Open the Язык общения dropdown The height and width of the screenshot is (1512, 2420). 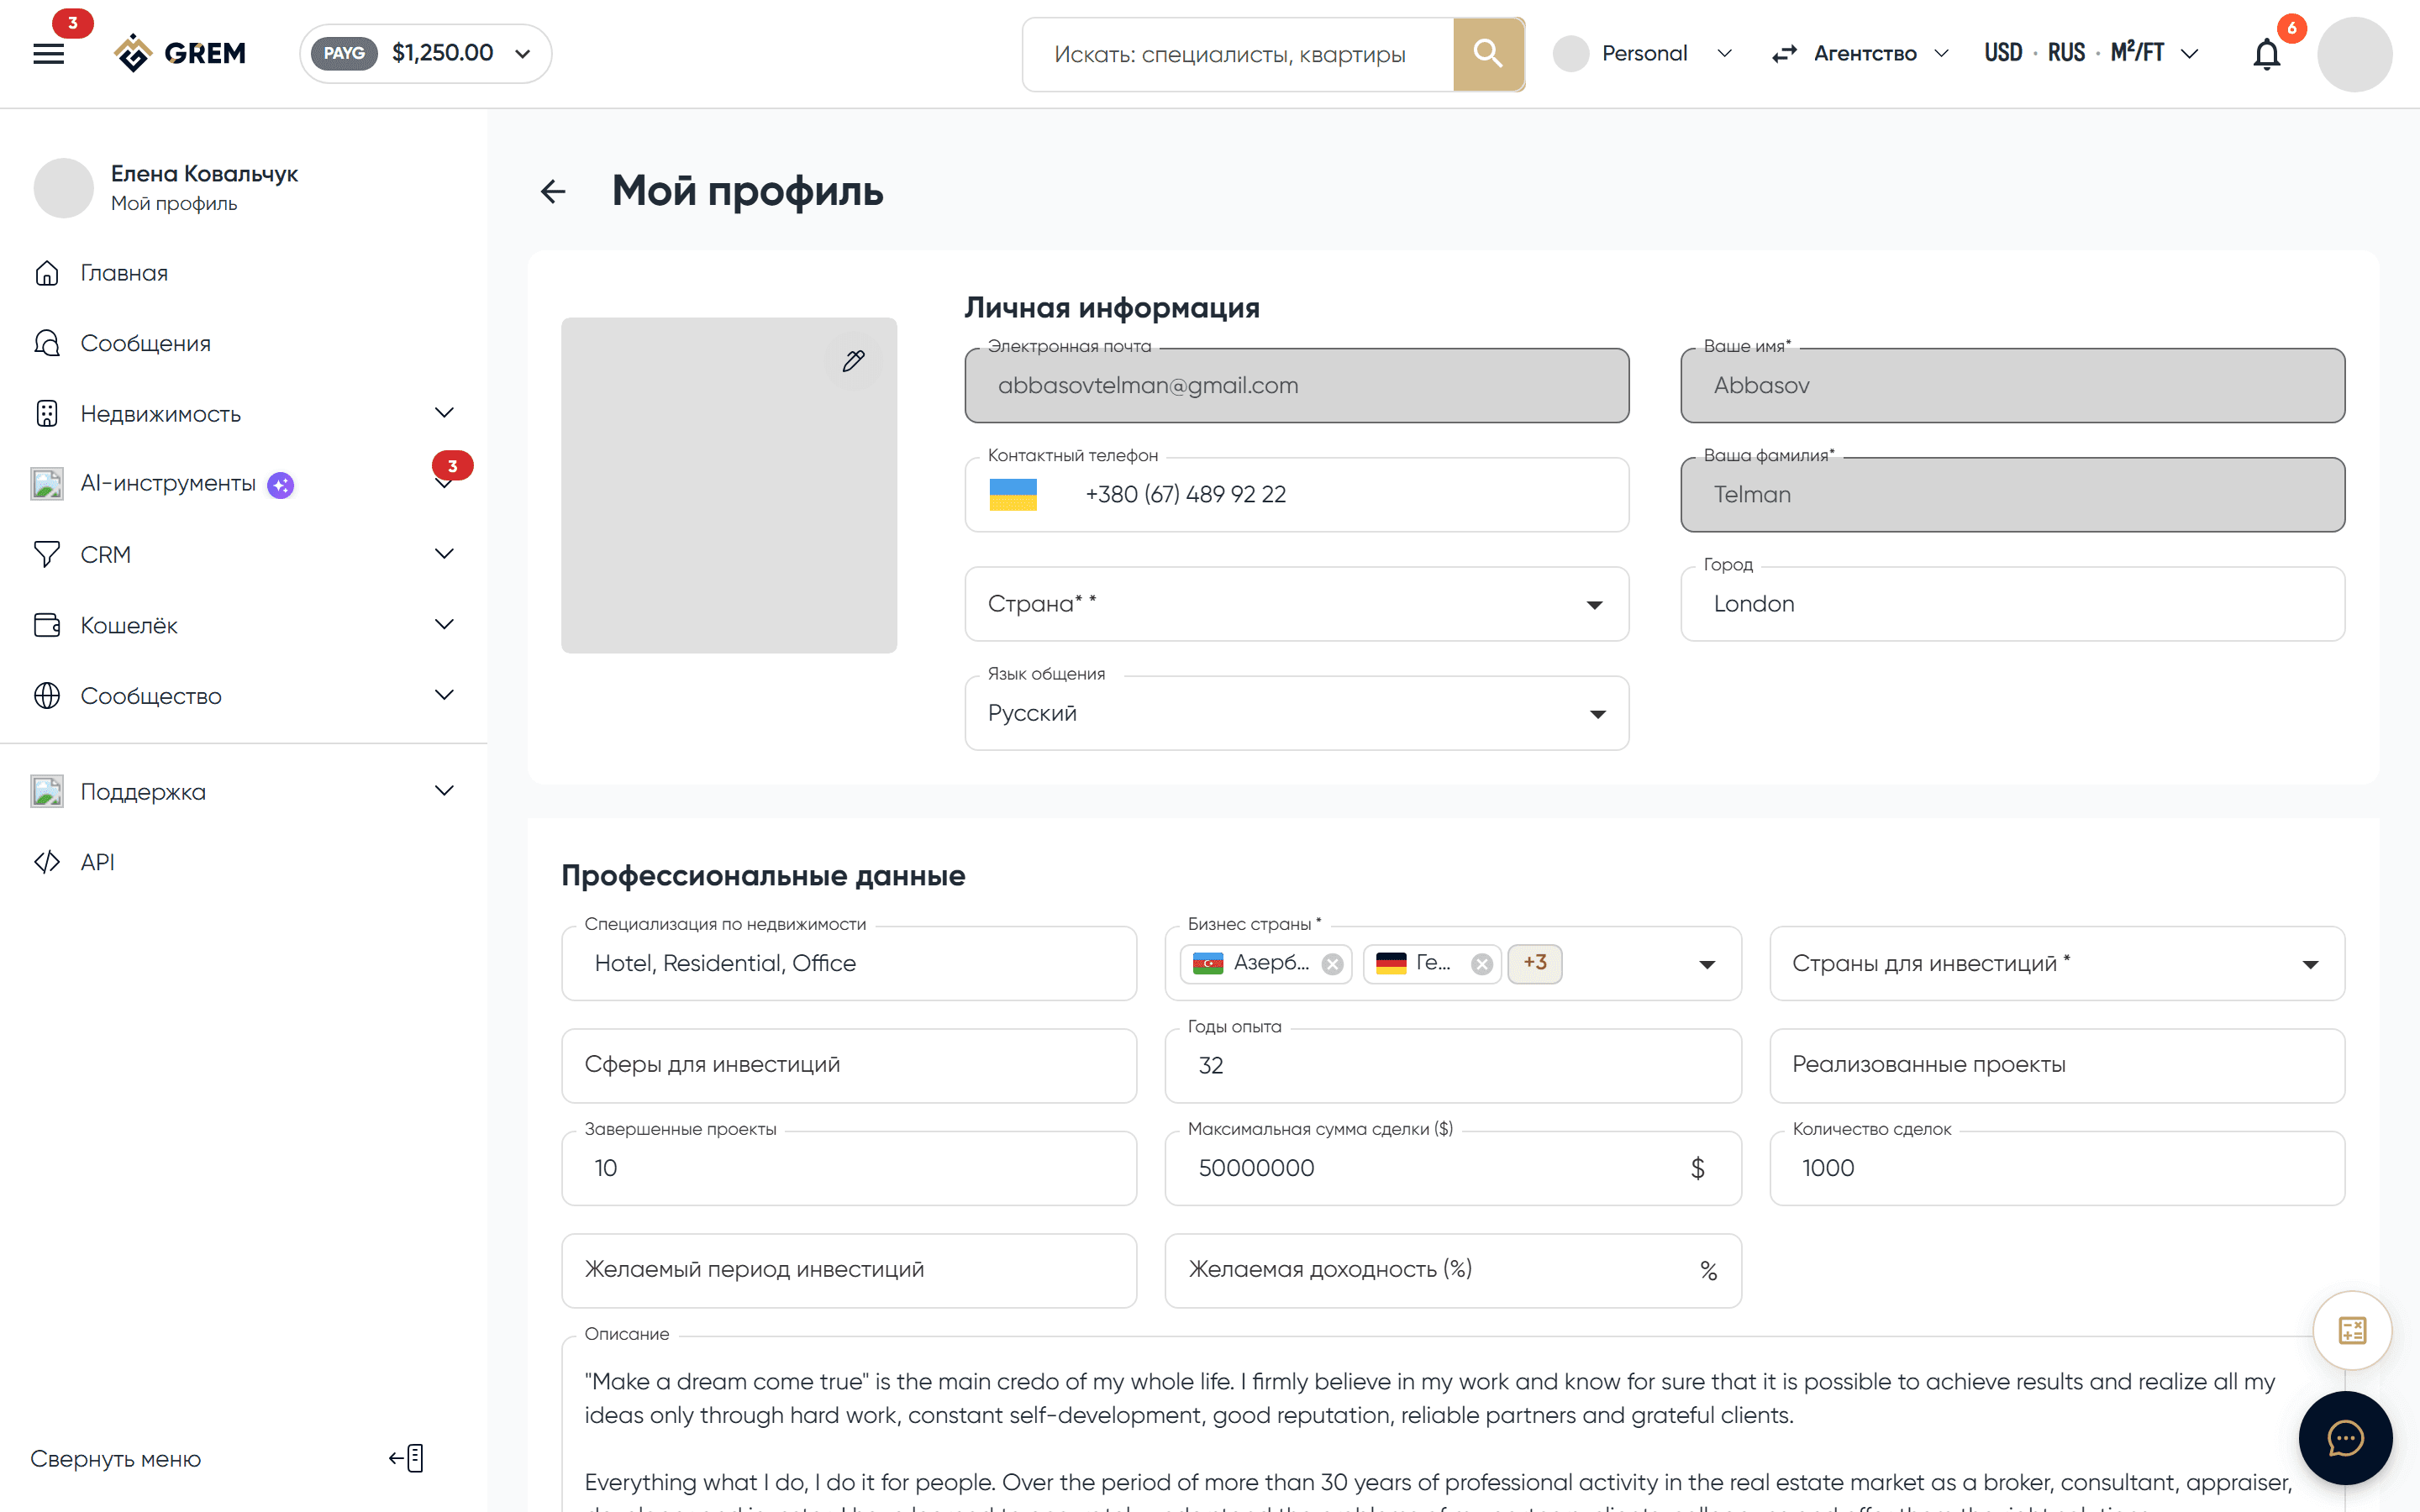pyautogui.click(x=1296, y=713)
